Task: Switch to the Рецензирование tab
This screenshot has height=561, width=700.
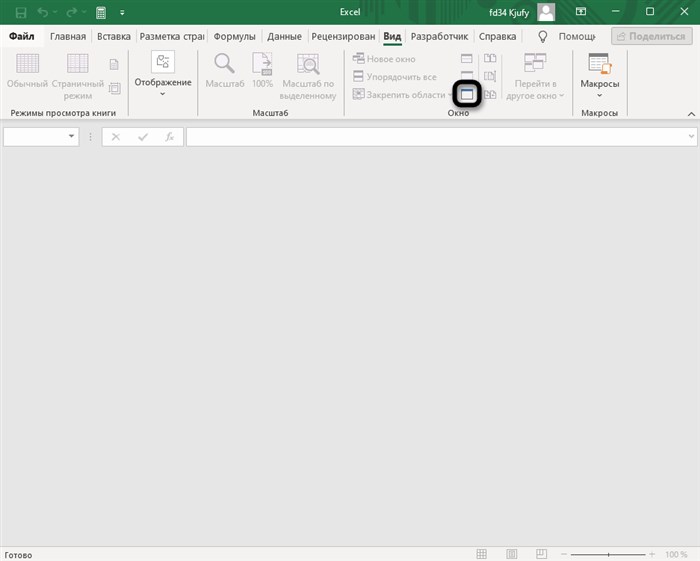Action: 343,36
